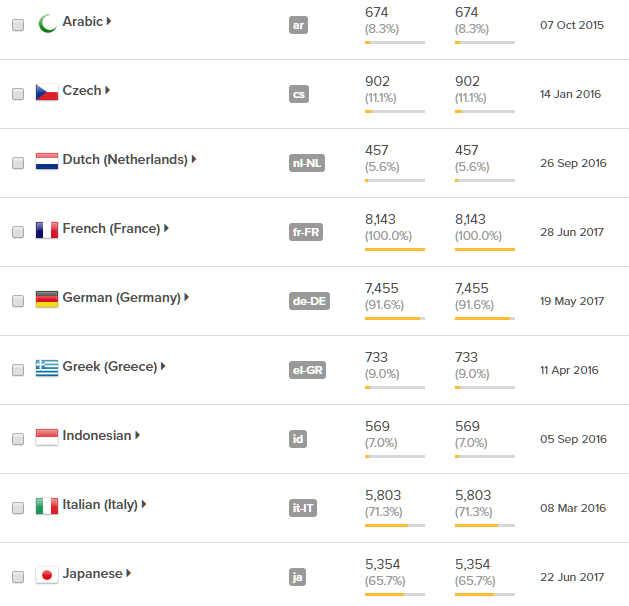Click the Indonesian date 05 Sep 2016
The height and width of the screenshot is (606, 629).
pyautogui.click(x=573, y=439)
